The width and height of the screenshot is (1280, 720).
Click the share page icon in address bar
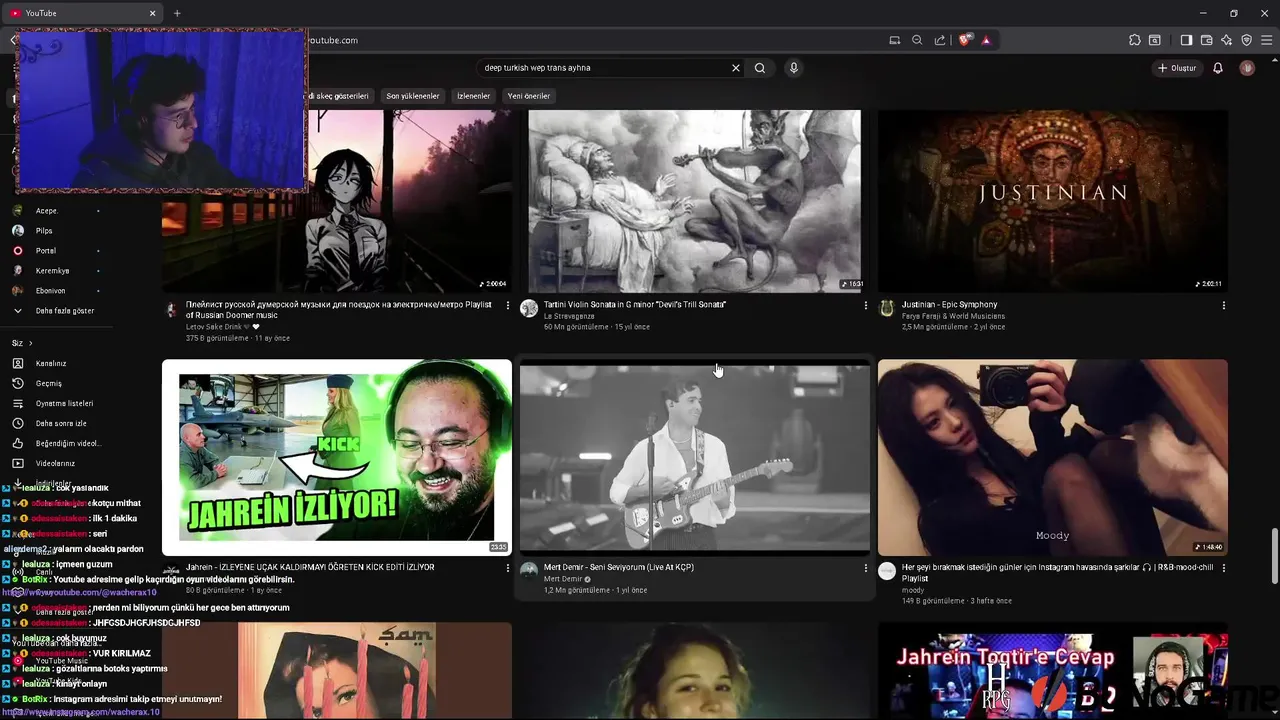[x=940, y=40]
